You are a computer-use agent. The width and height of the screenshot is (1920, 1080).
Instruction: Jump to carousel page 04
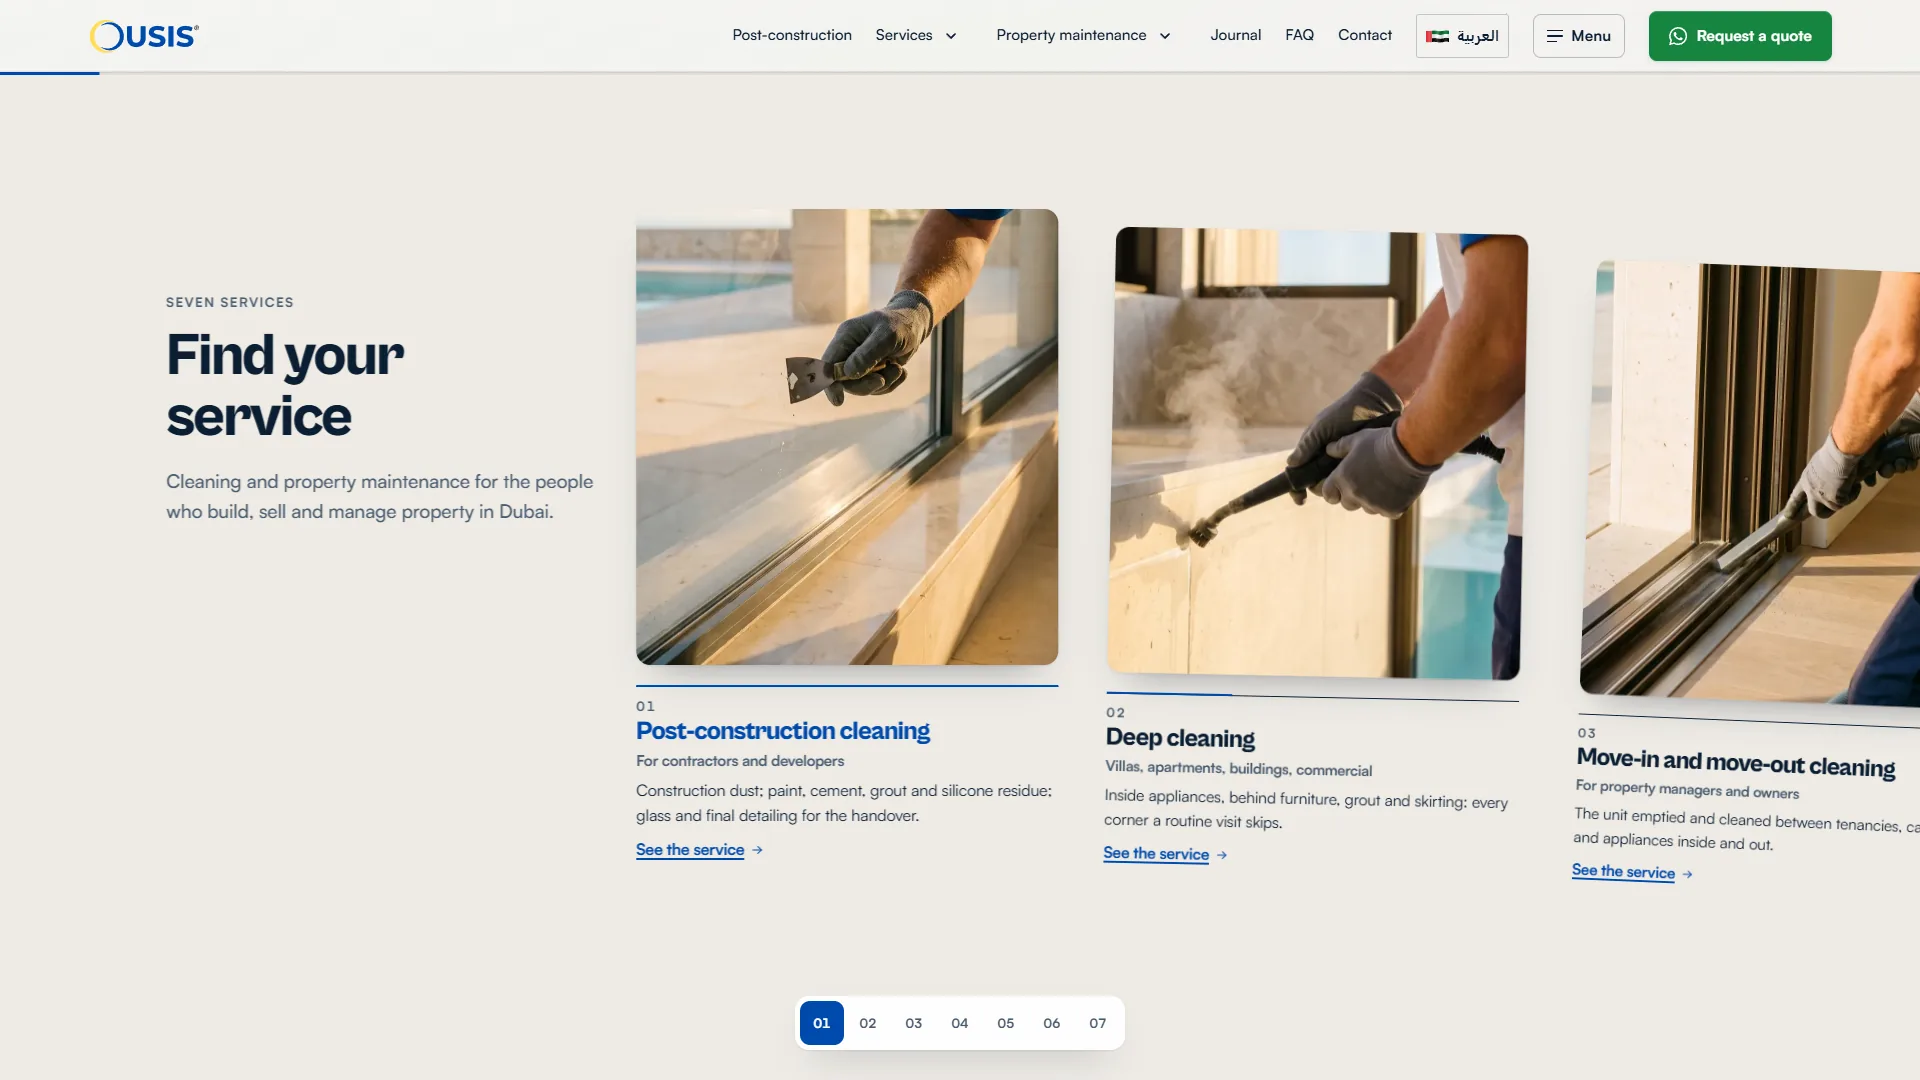[x=960, y=1023]
